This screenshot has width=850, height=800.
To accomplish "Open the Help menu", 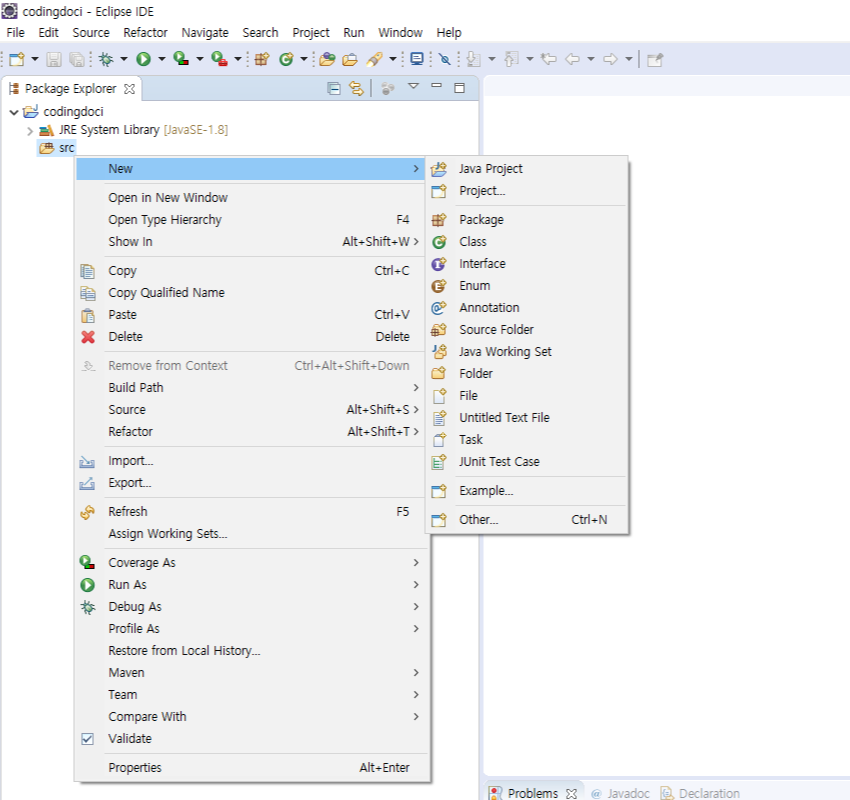I will click(449, 33).
